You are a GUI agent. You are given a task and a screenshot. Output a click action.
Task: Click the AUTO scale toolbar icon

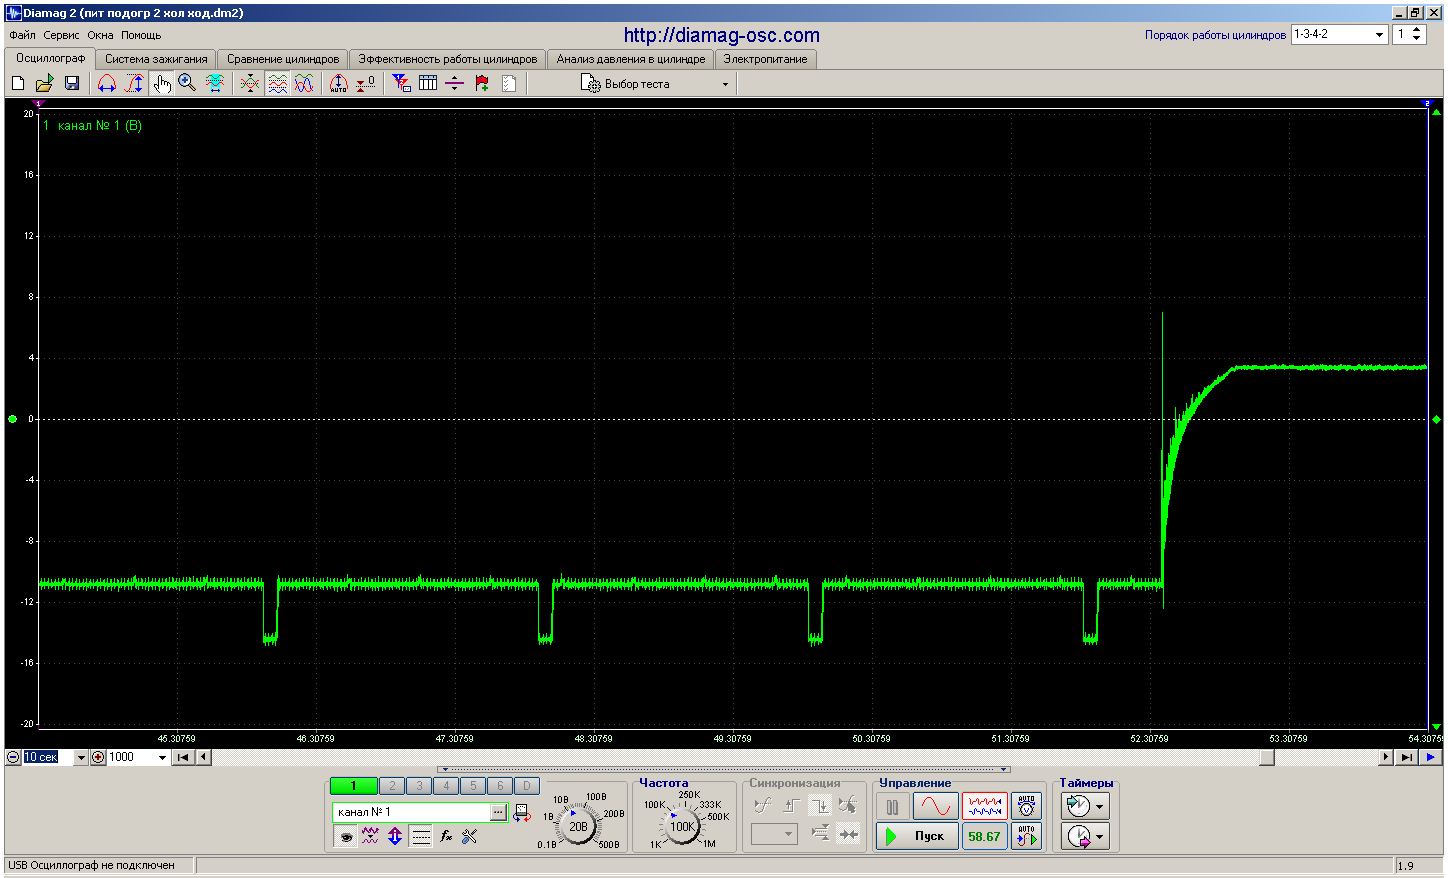tap(339, 84)
